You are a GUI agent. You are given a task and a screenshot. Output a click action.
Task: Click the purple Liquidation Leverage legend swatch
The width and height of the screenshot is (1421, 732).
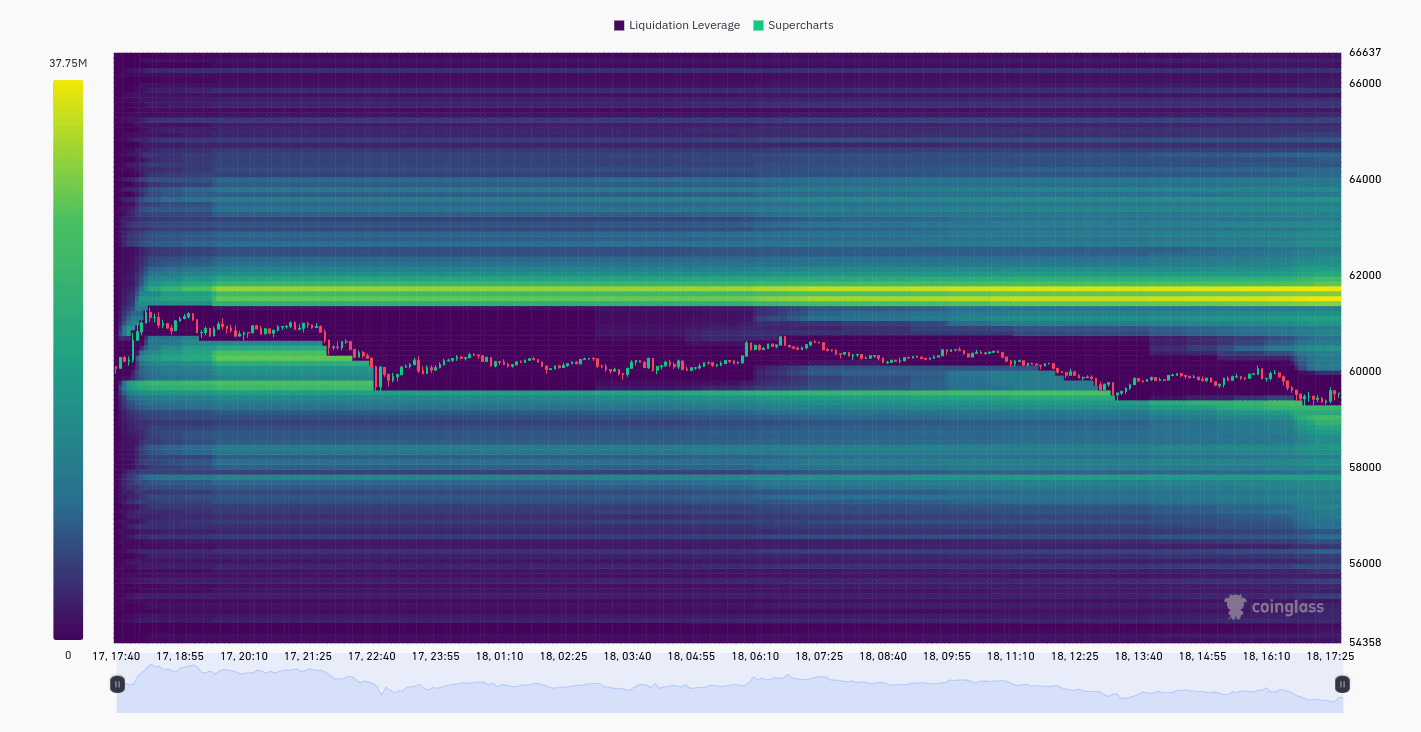(x=619, y=25)
